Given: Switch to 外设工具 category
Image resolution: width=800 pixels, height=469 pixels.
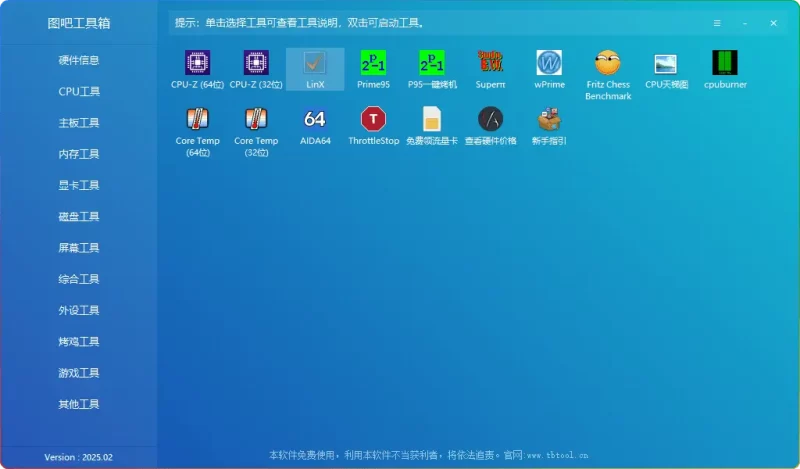Looking at the screenshot, I should click(x=79, y=310).
